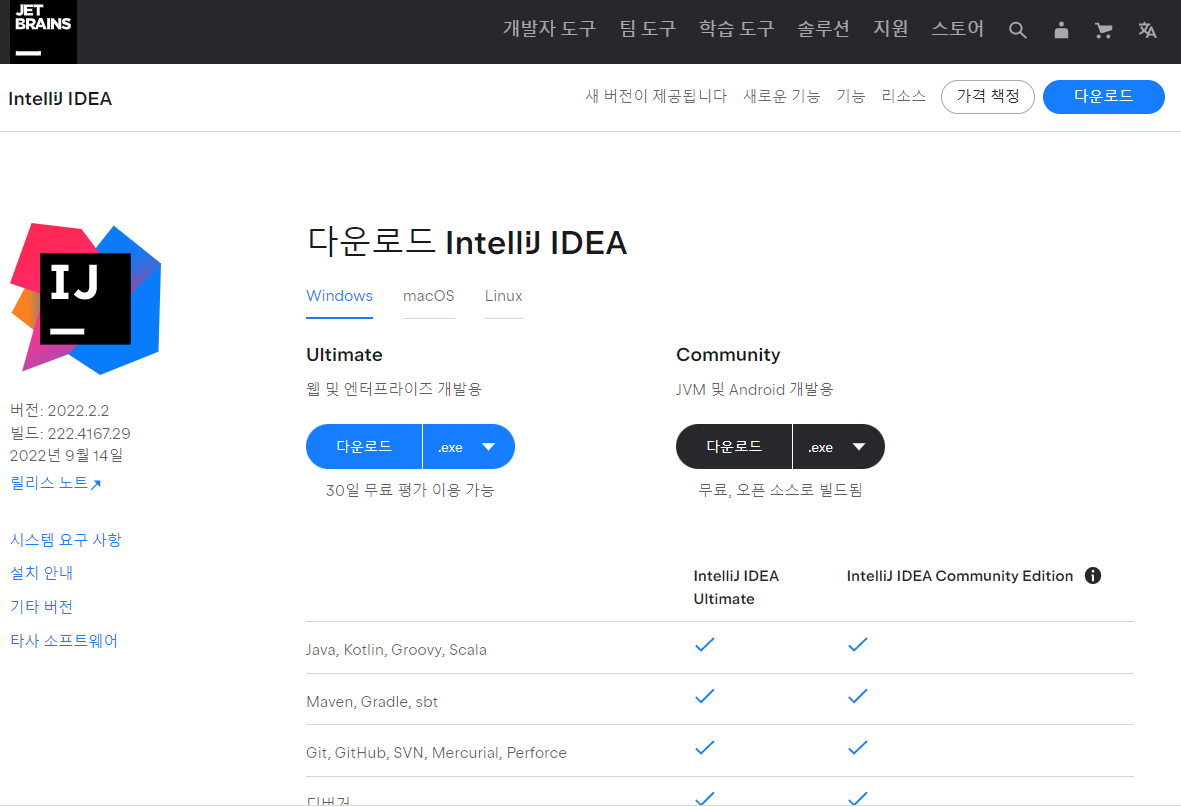Image resolution: width=1181 pixels, height=807 pixels.
Task: Select the Windows tab
Action: coord(339,296)
